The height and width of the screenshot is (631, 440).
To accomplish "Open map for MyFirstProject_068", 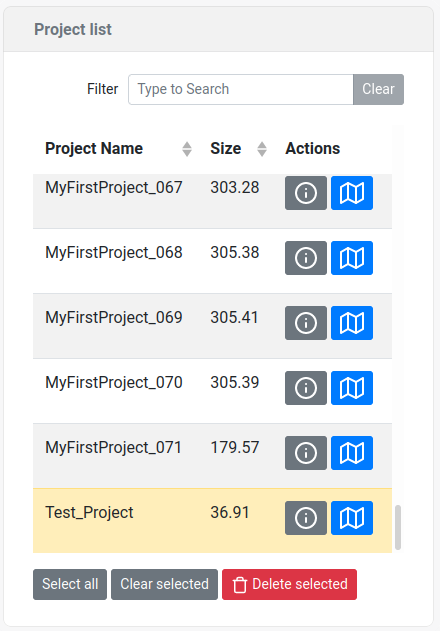I will (352, 258).
